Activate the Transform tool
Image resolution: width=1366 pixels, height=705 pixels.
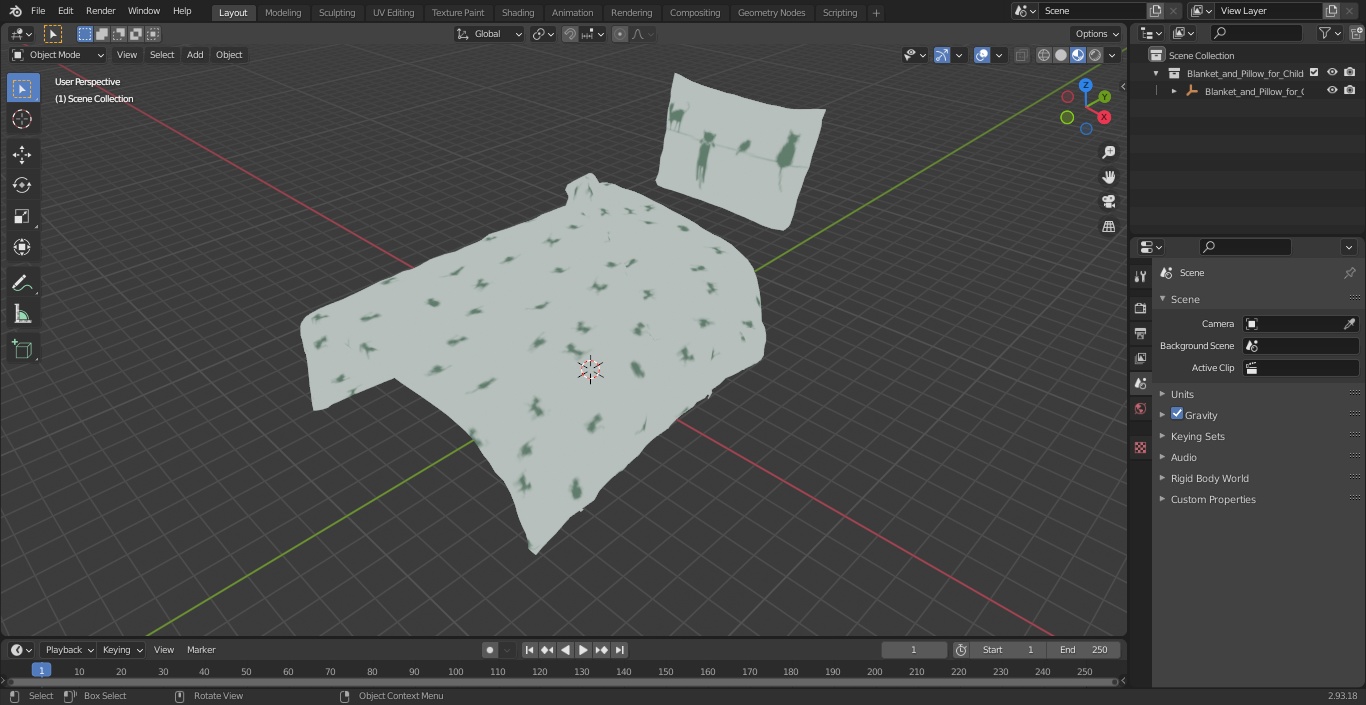[22, 247]
